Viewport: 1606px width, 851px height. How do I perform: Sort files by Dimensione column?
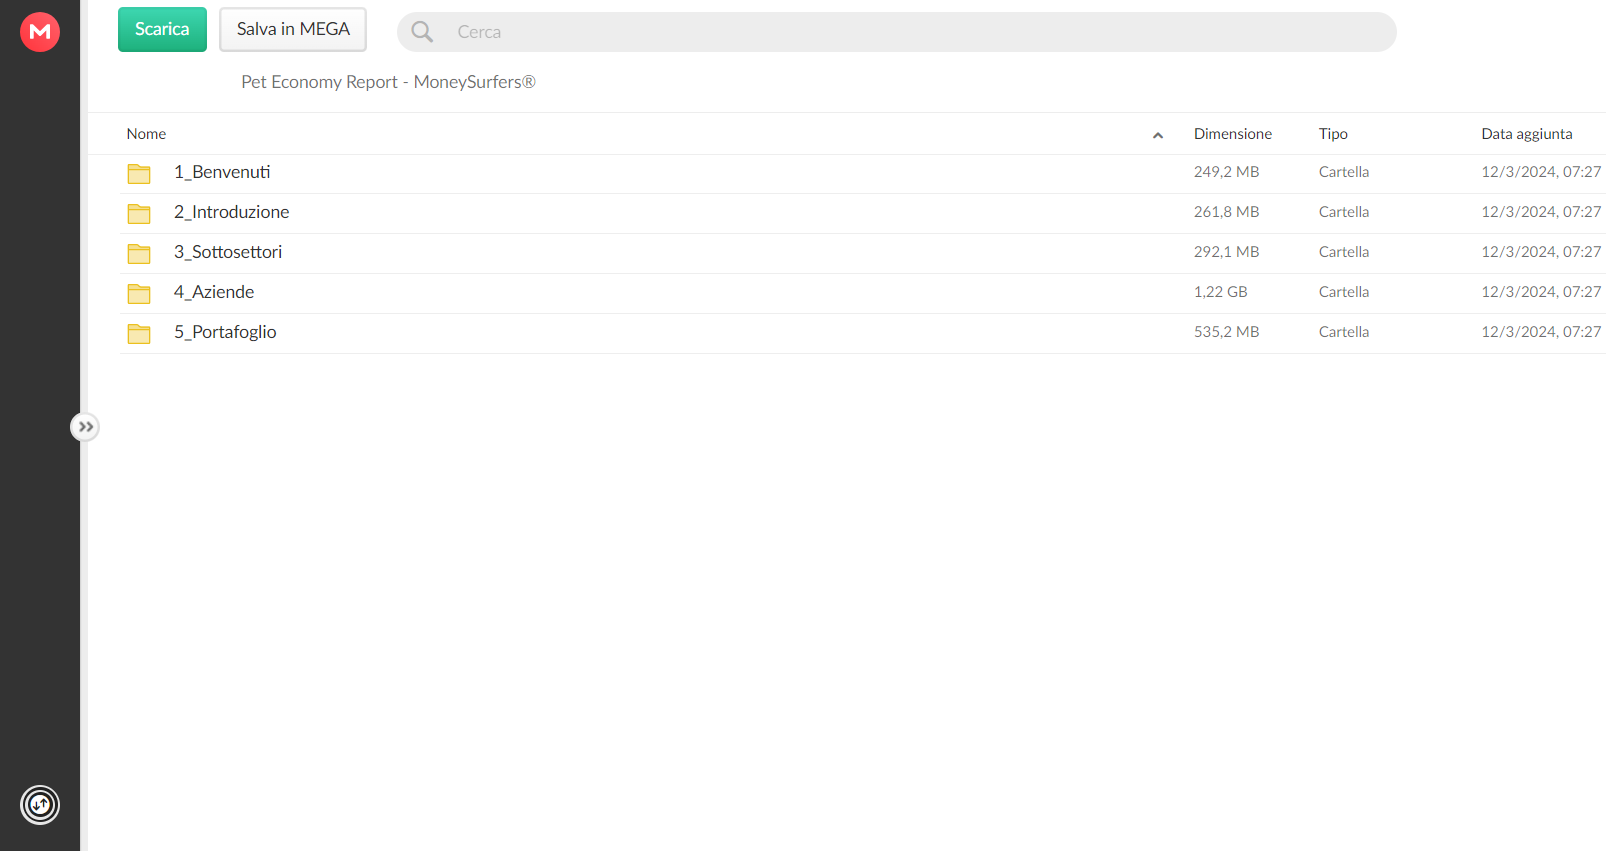tap(1232, 134)
